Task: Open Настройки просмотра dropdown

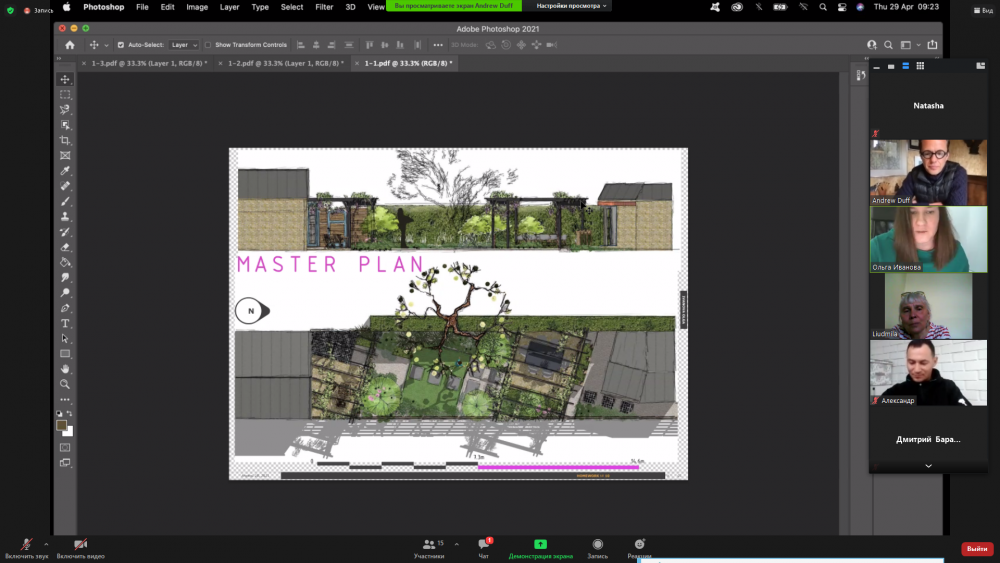Action: click(571, 6)
